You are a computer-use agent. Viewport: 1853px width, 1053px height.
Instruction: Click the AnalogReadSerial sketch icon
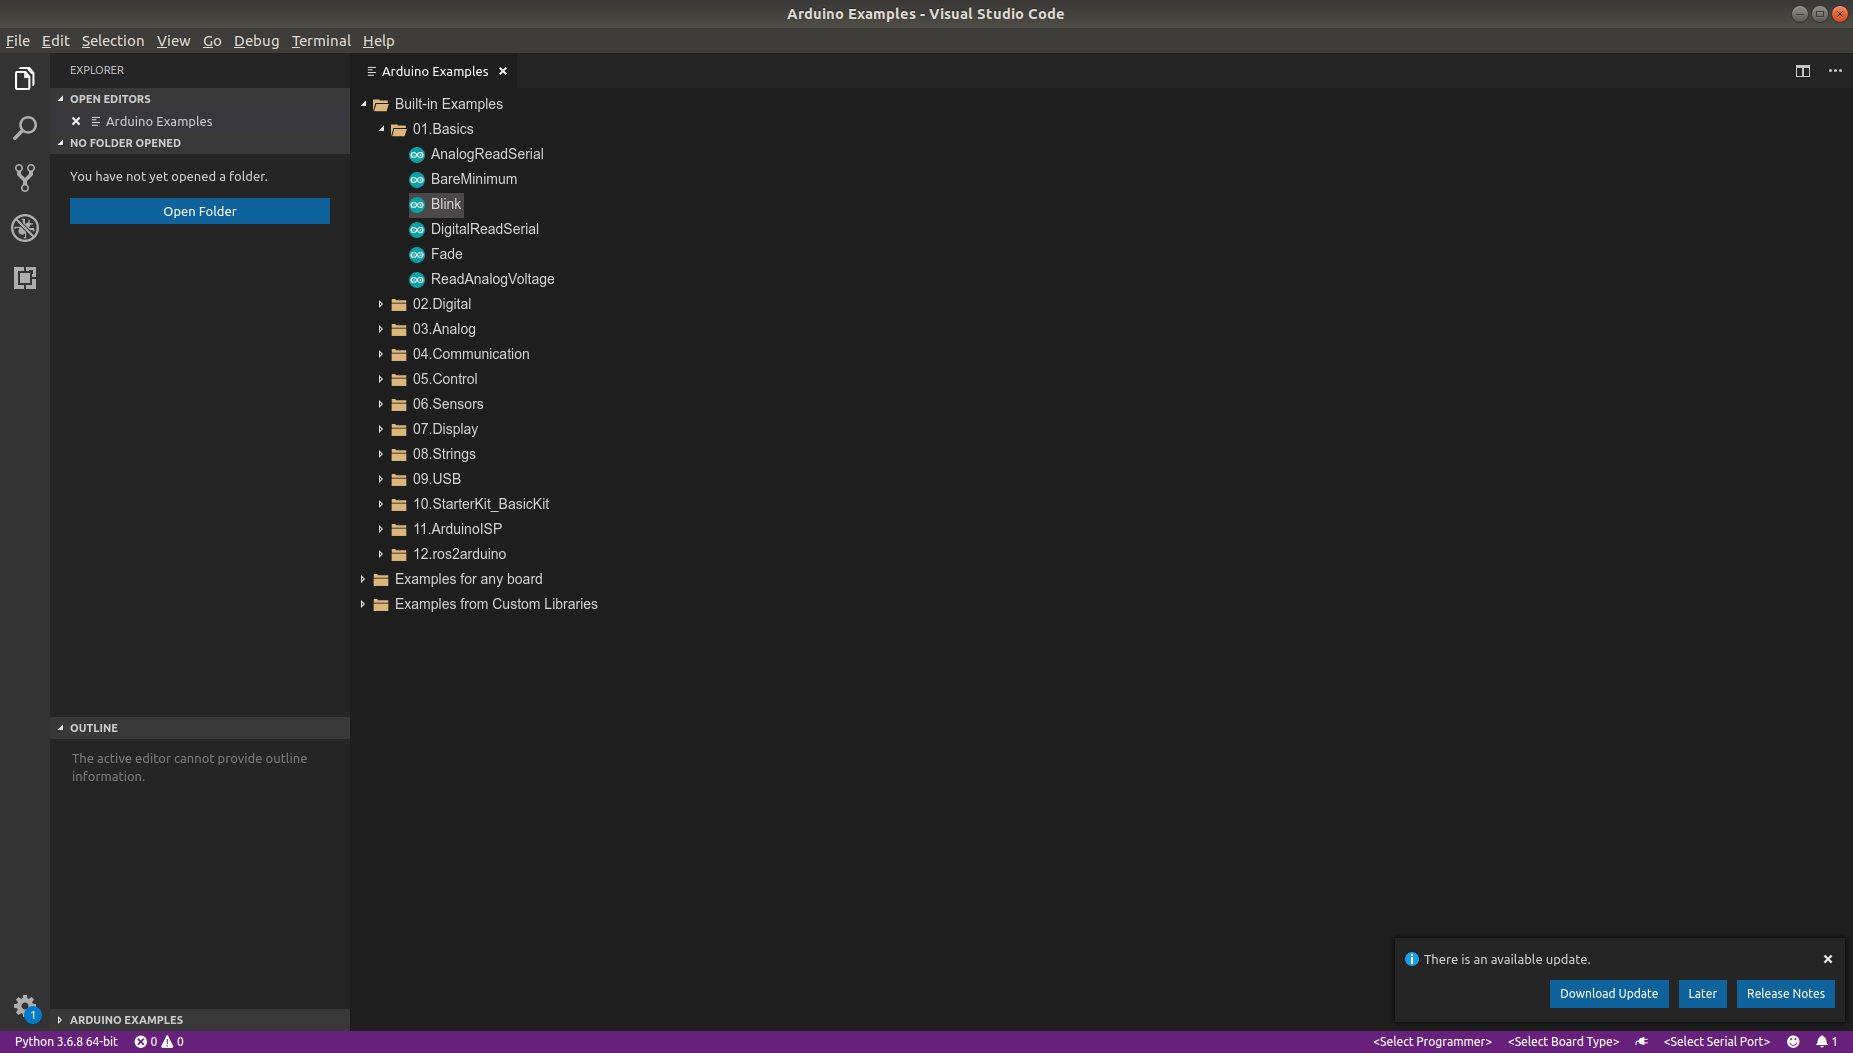coord(417,154)
